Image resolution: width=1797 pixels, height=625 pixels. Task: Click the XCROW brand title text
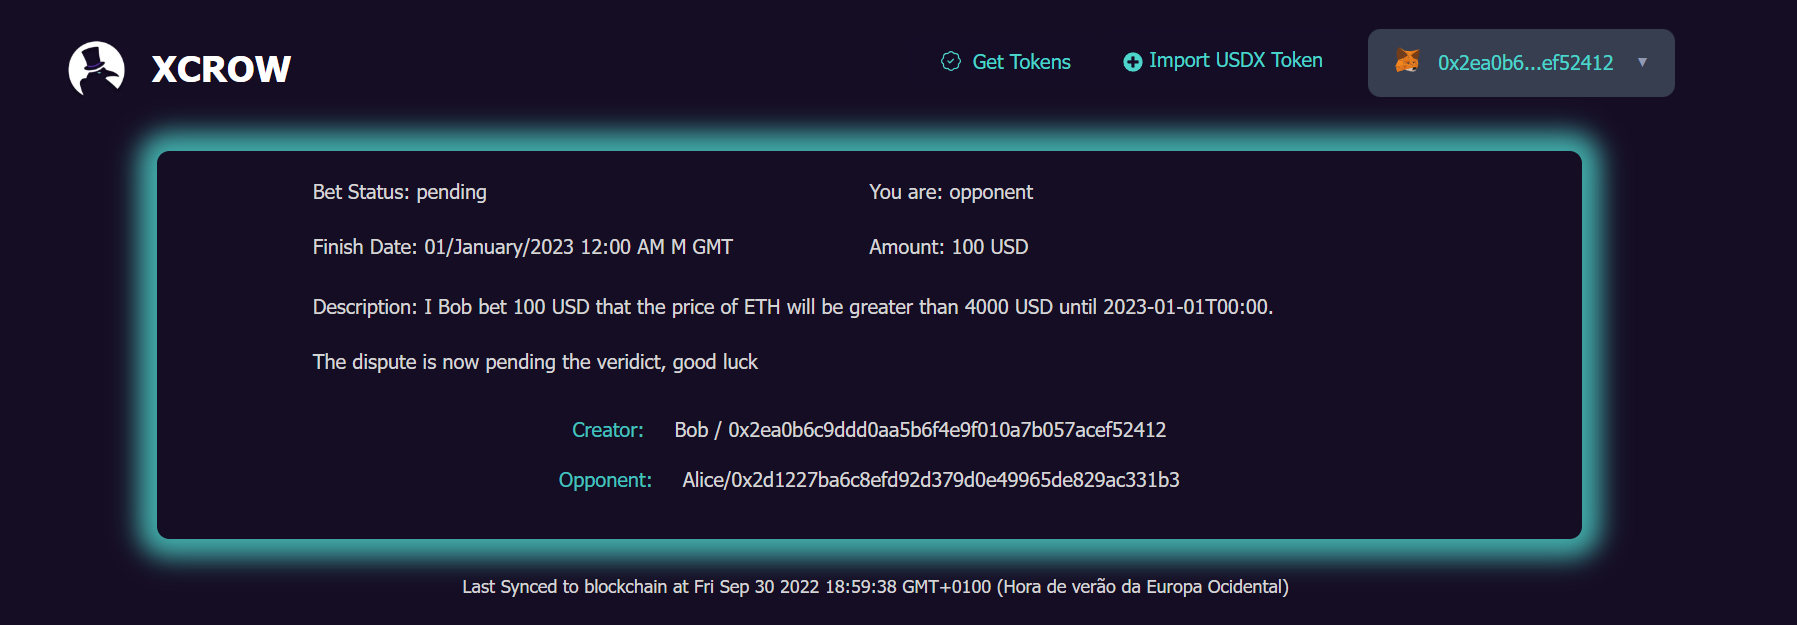221,69
